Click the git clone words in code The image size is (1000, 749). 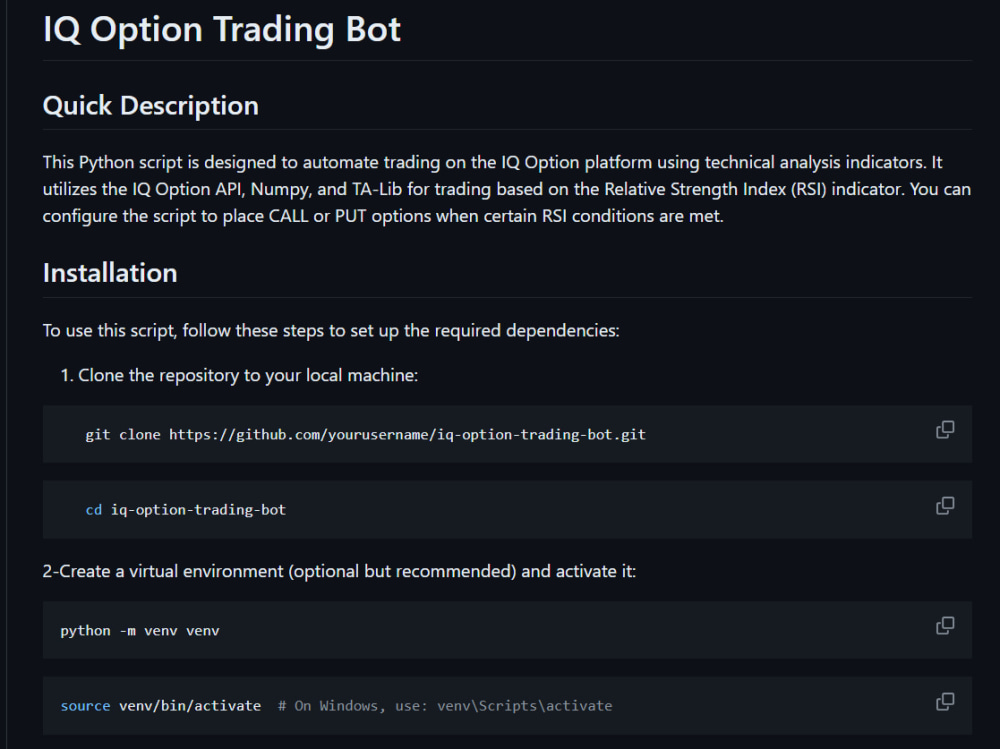coord(122,435)
